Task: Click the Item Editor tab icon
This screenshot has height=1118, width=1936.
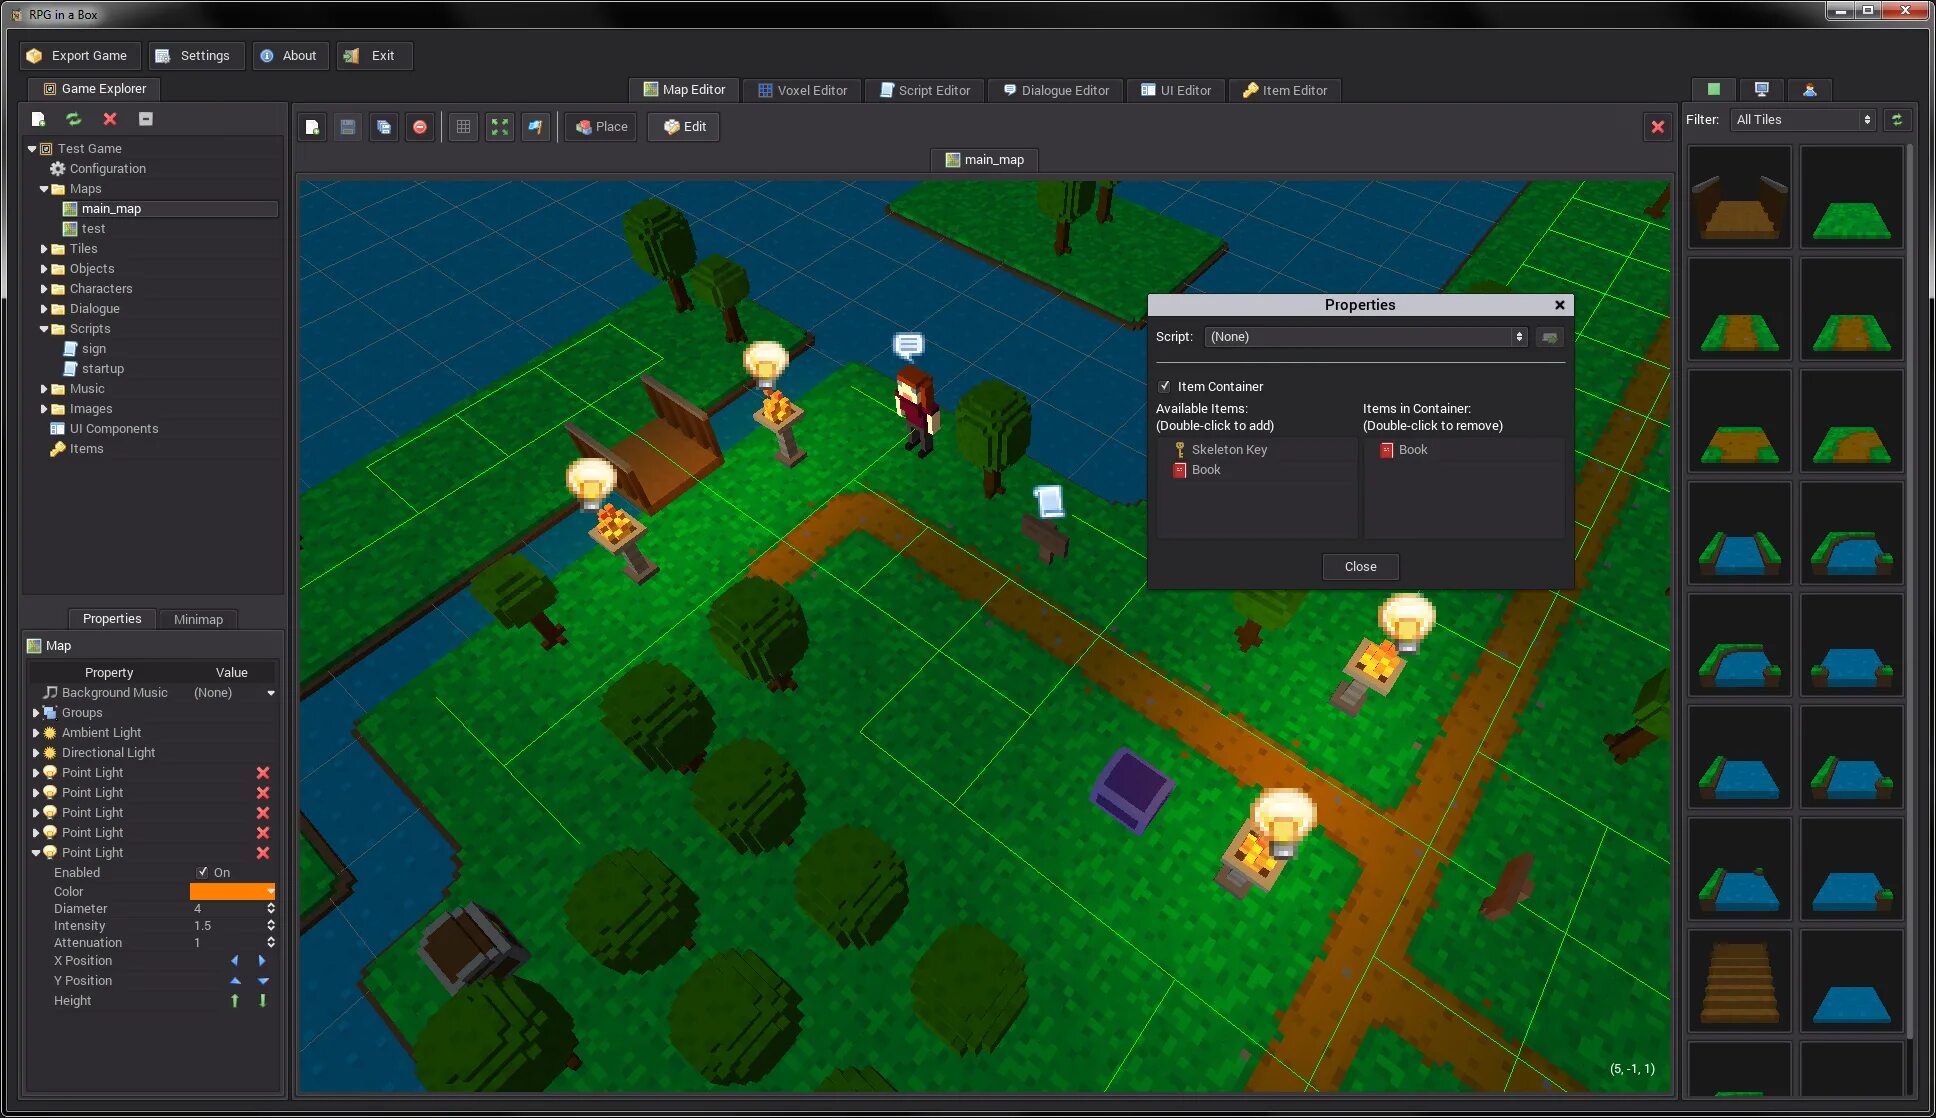Action: (1249, 89)
